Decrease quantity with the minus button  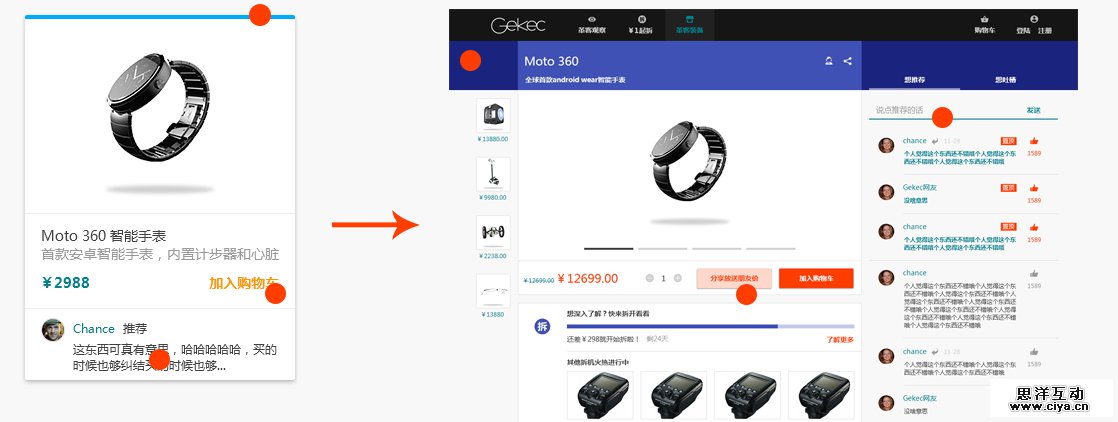pos(650,279)
